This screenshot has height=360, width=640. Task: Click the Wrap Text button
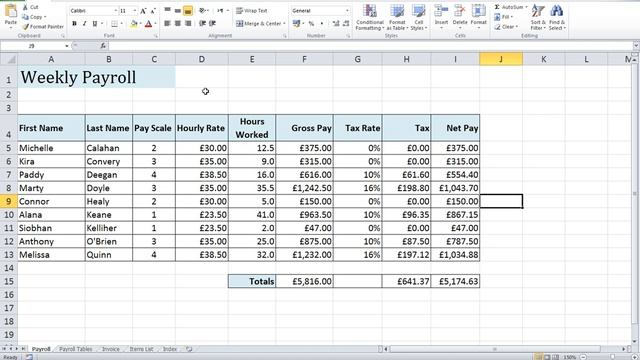coord(252,11)
